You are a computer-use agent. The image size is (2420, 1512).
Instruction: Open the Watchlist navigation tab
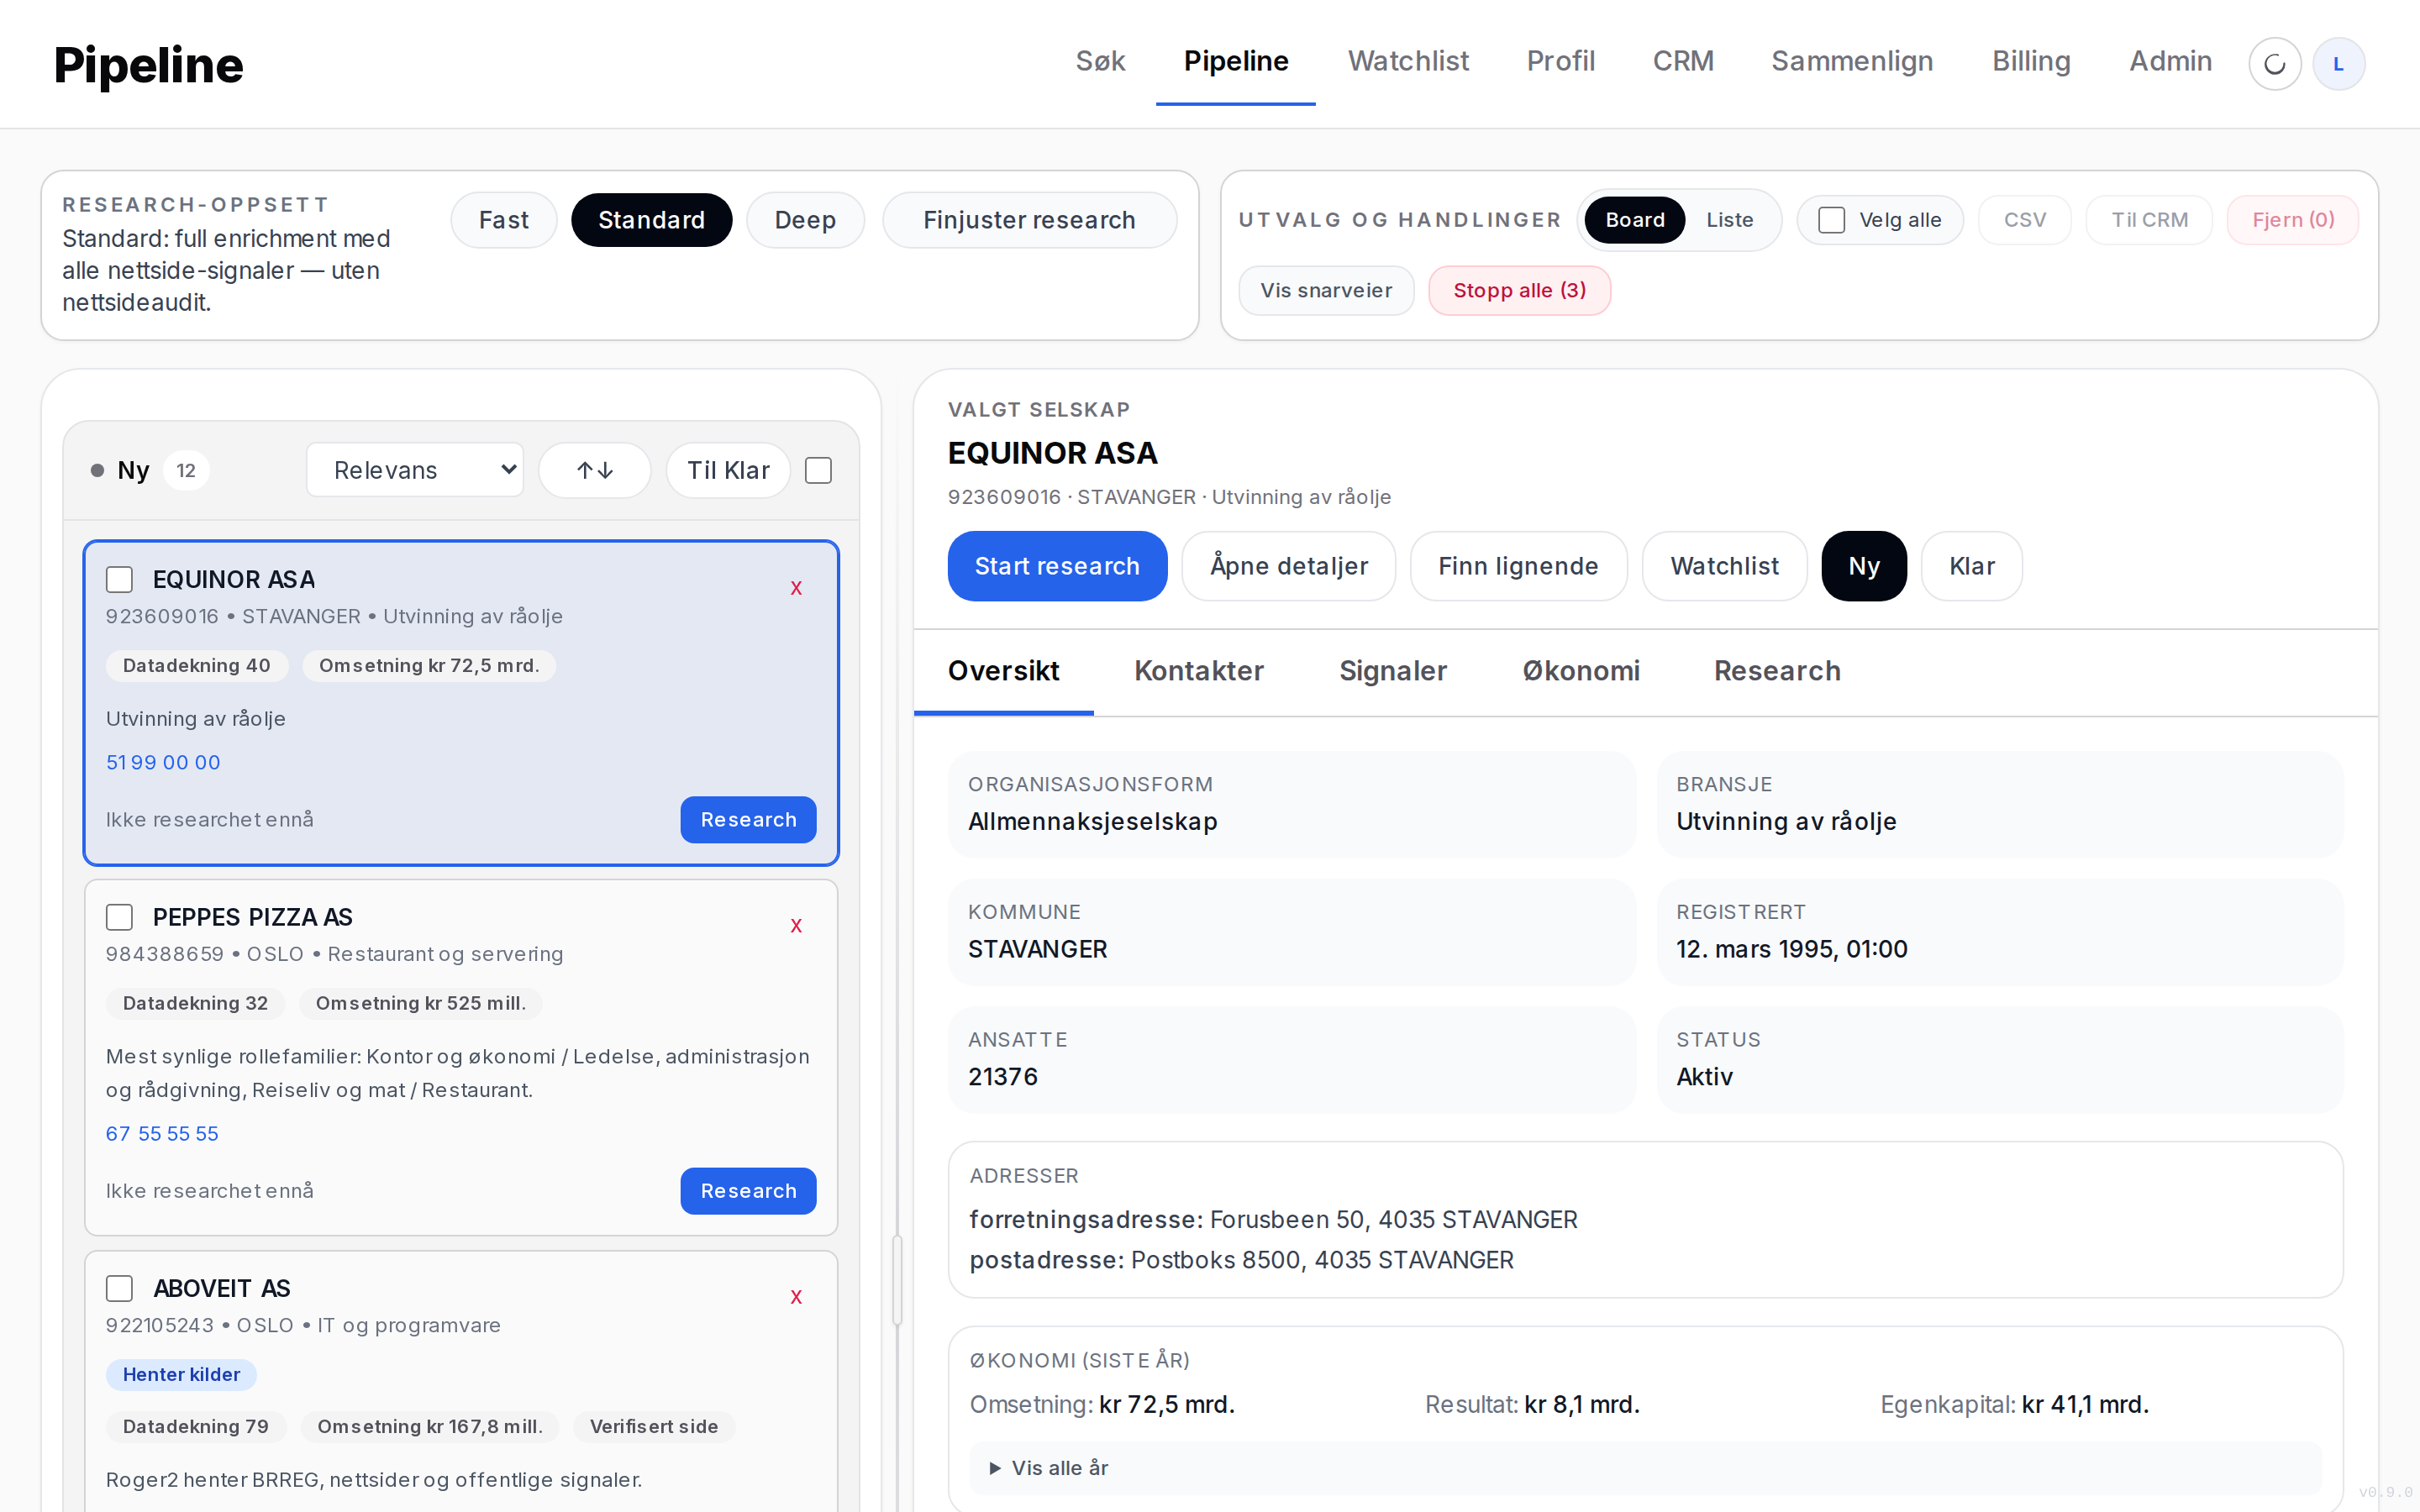click(1408, 61)
